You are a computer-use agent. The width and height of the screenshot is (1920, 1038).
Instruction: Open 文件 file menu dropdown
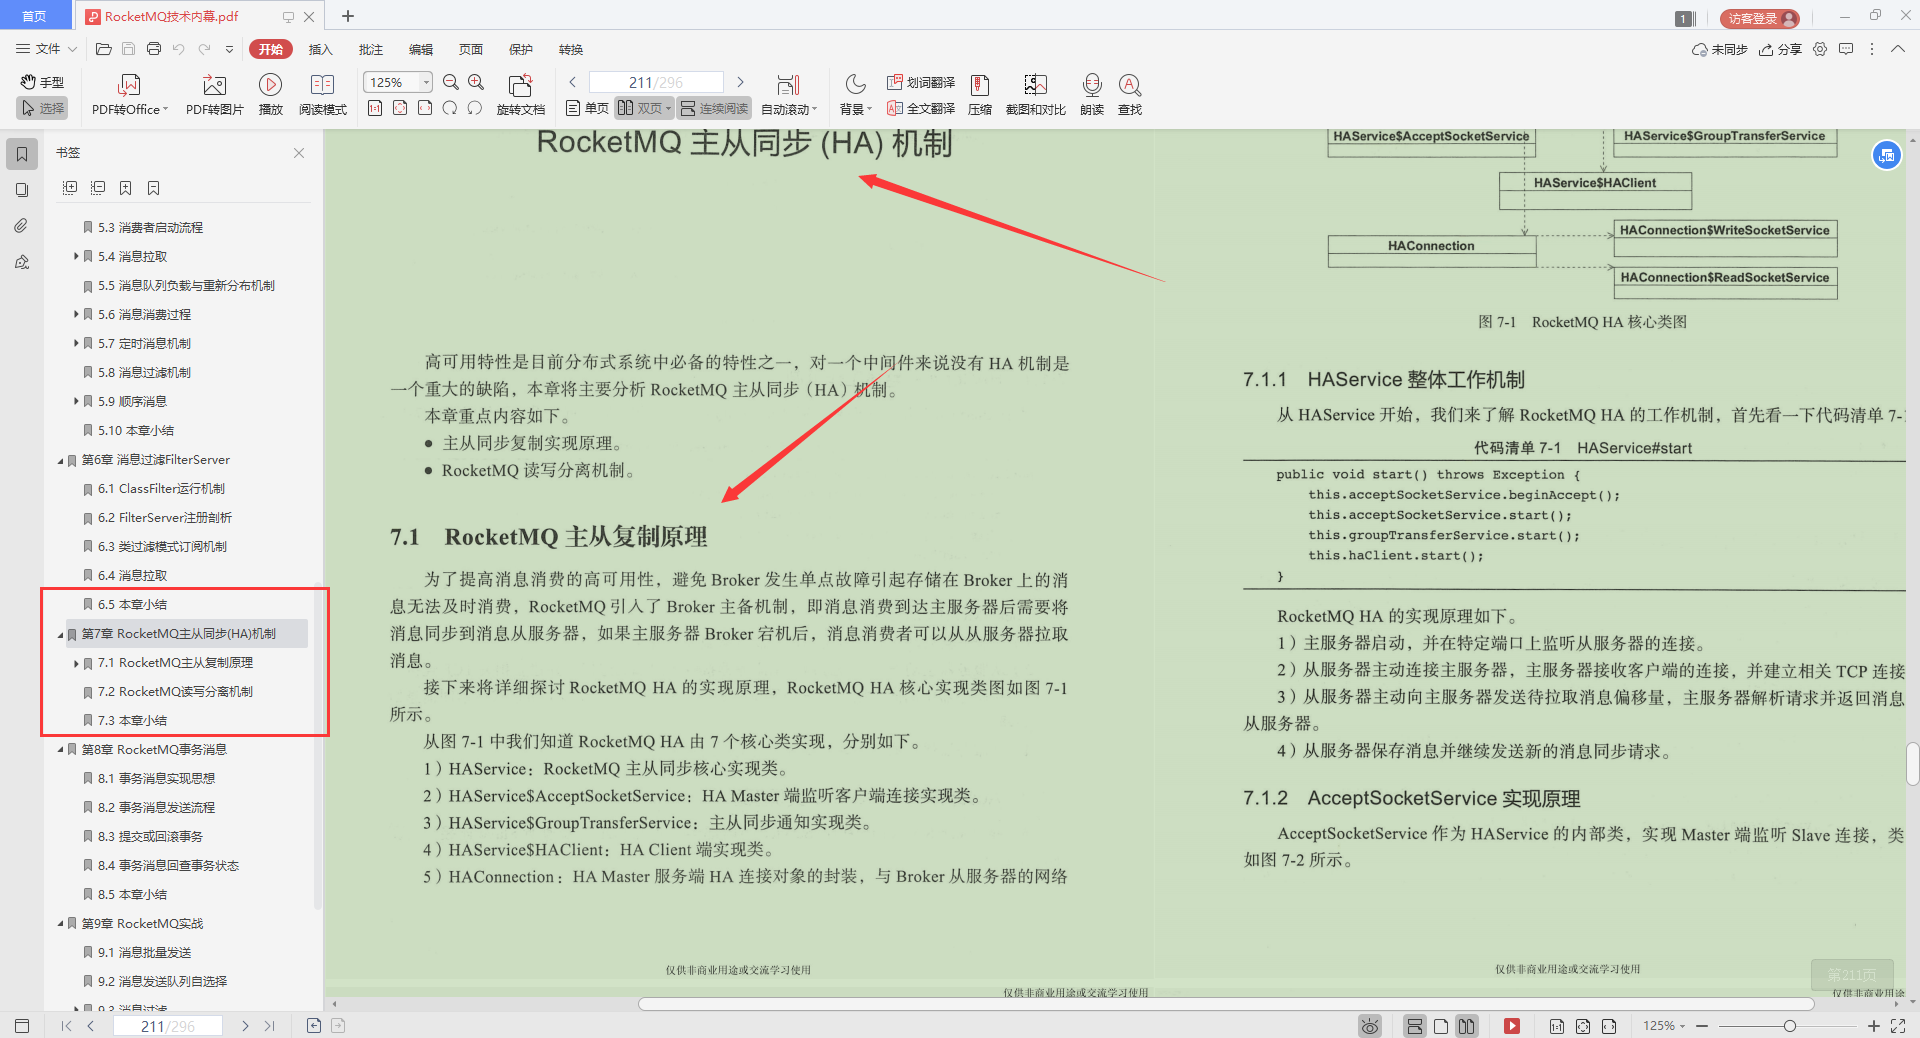47,49
